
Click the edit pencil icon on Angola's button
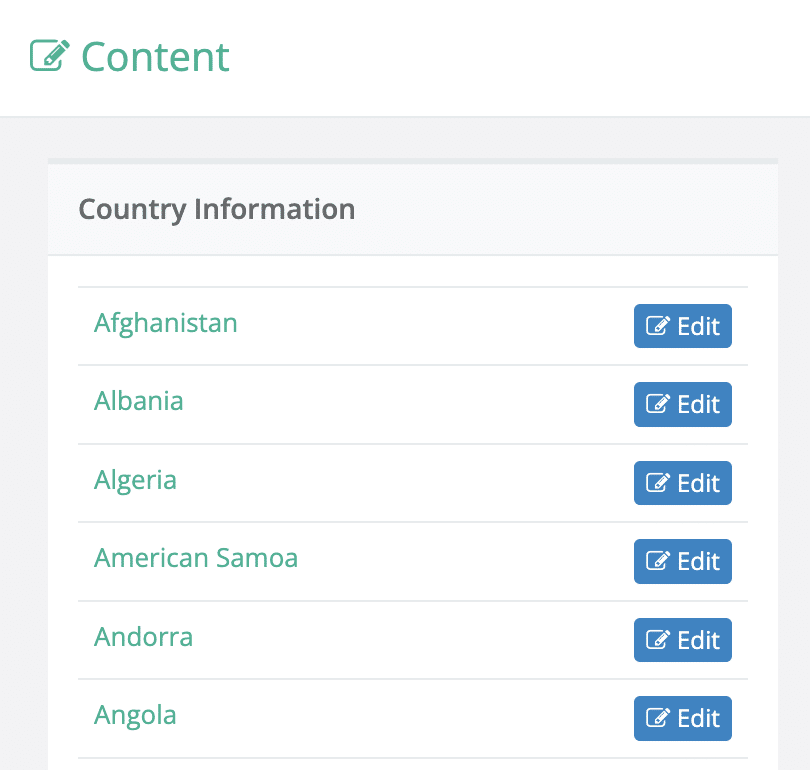click(x=657, y=718)
